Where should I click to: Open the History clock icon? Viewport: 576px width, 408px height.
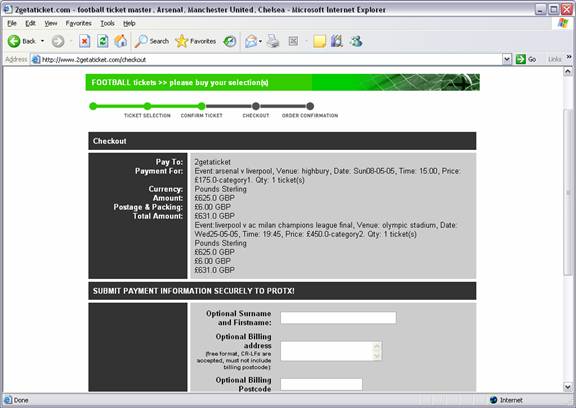[x=230, y=41]
